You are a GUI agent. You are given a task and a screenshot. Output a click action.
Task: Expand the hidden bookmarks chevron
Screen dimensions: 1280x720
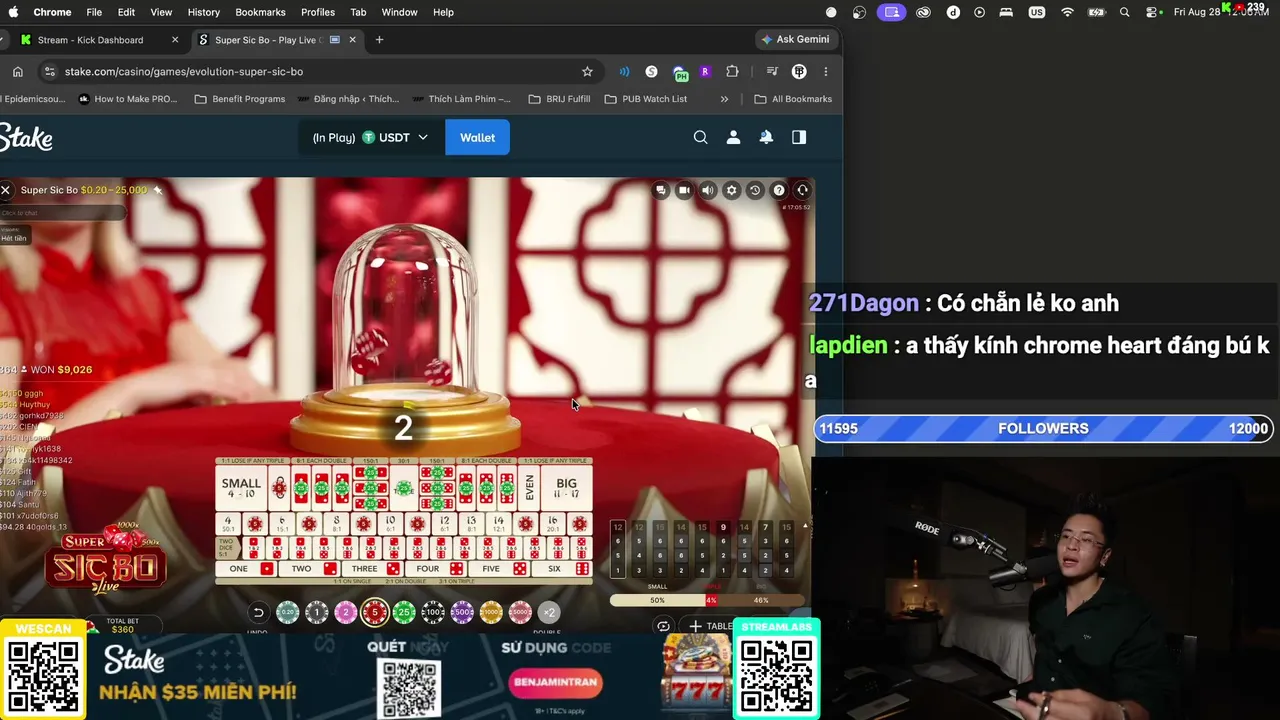[x=724, y=99]
